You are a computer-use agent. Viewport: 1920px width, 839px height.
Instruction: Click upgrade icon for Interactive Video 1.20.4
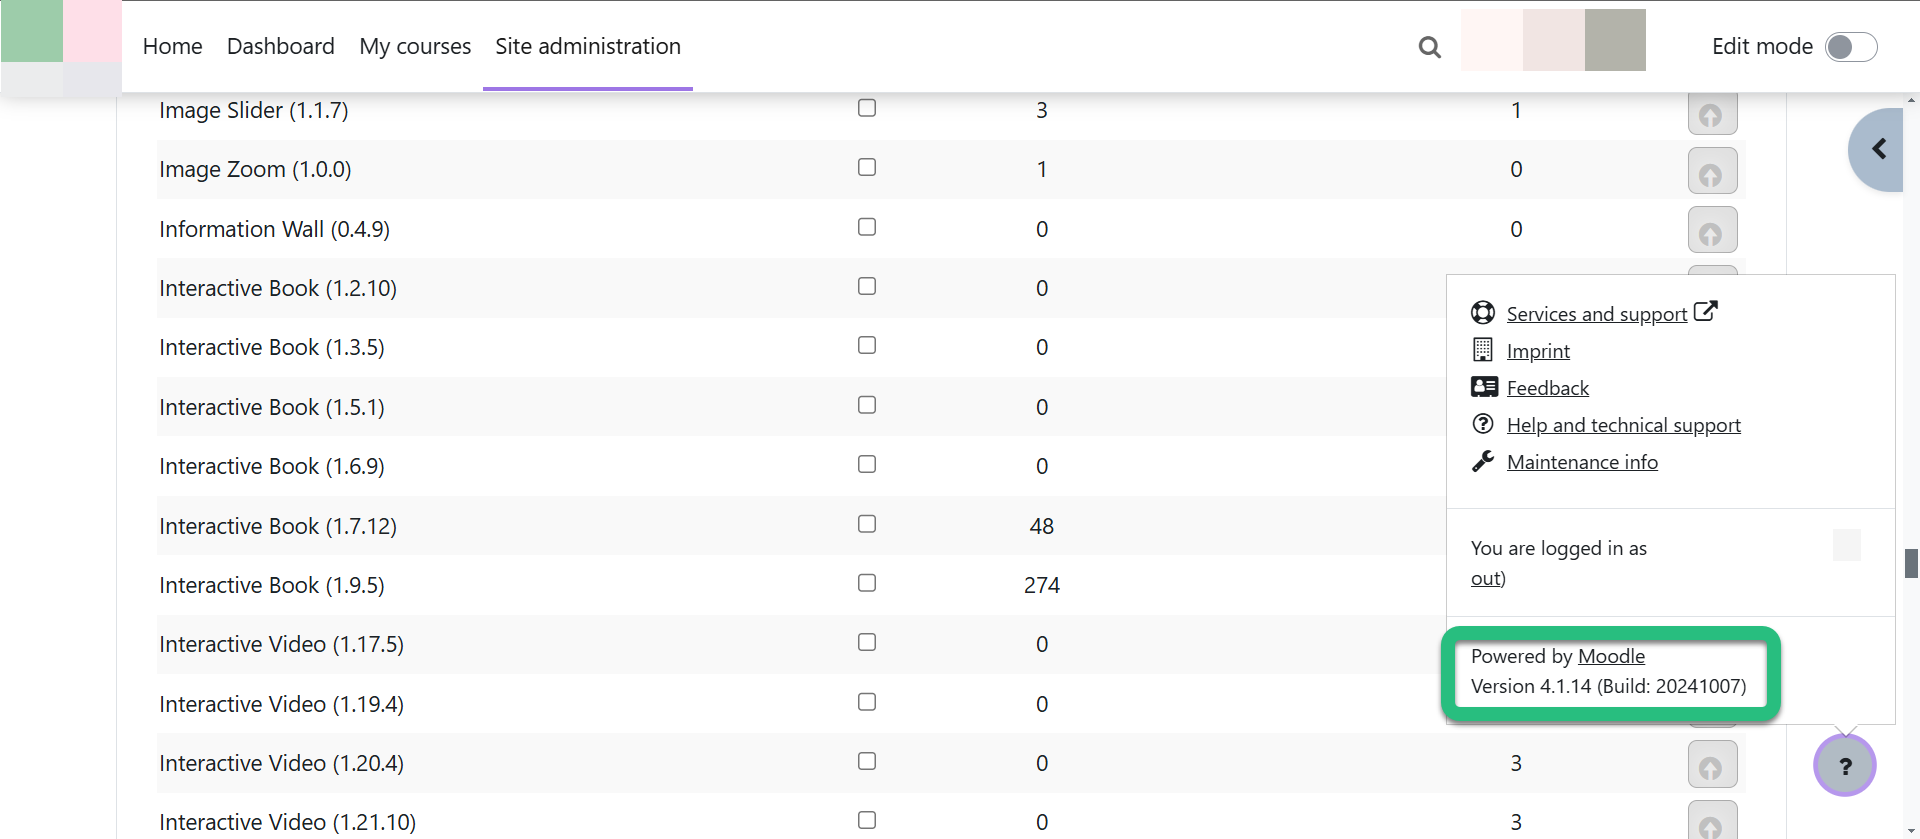(x=1712, y=765)
